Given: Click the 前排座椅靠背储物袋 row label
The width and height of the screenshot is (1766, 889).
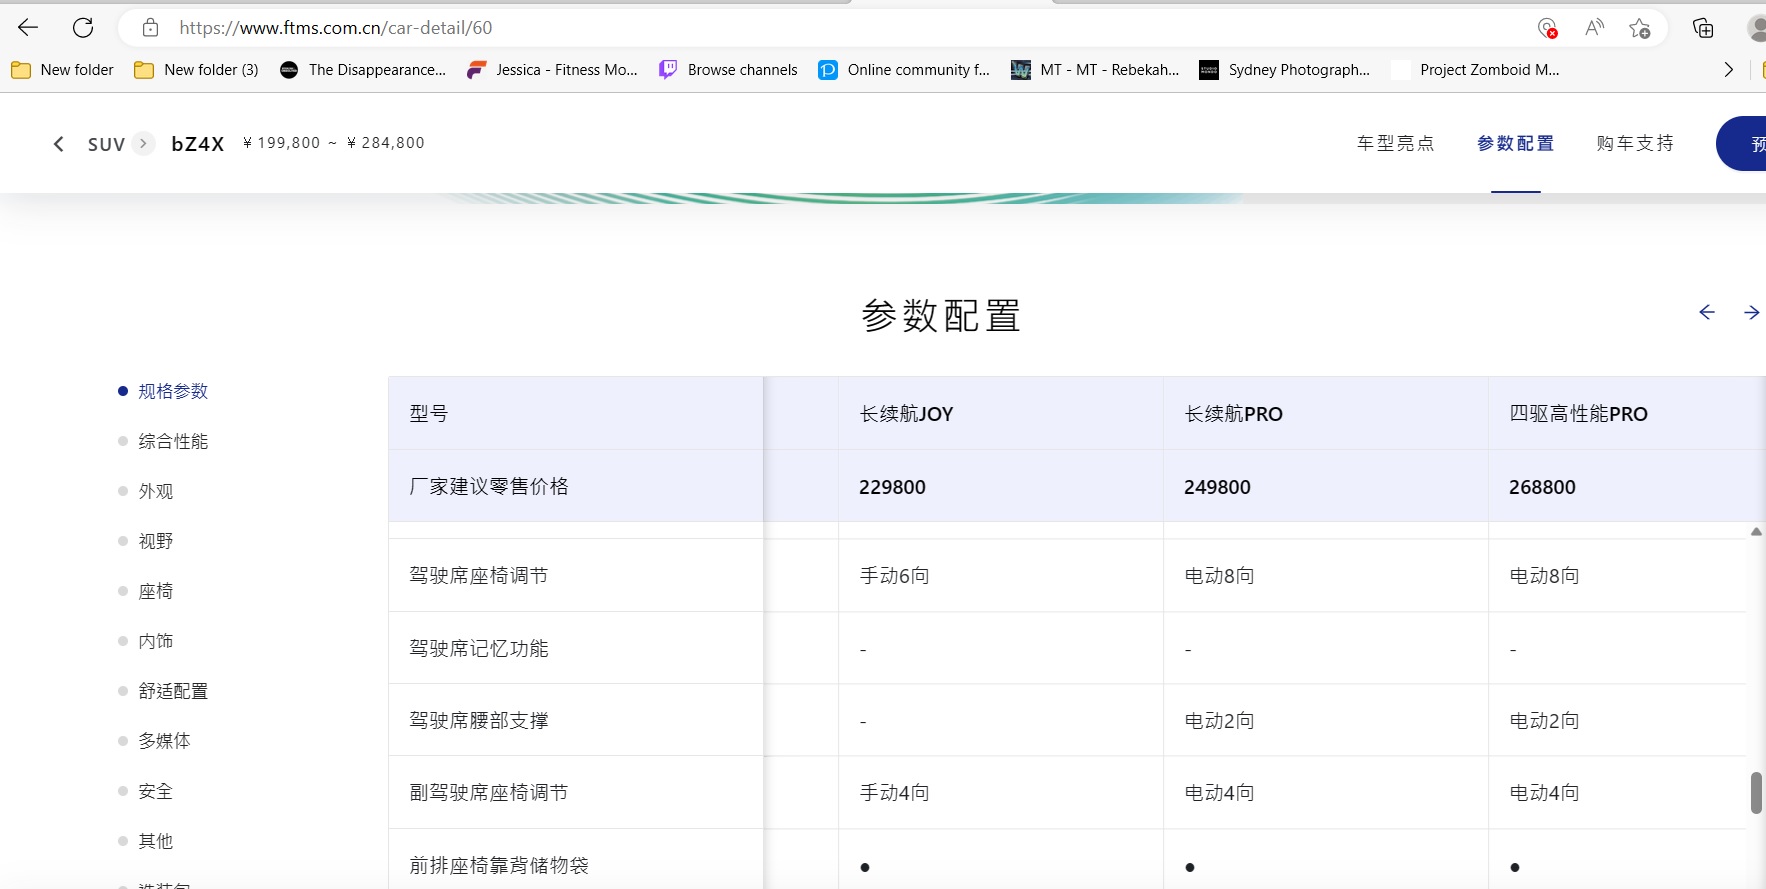Looking at the screenshot, I should click(x=499, y=866).
